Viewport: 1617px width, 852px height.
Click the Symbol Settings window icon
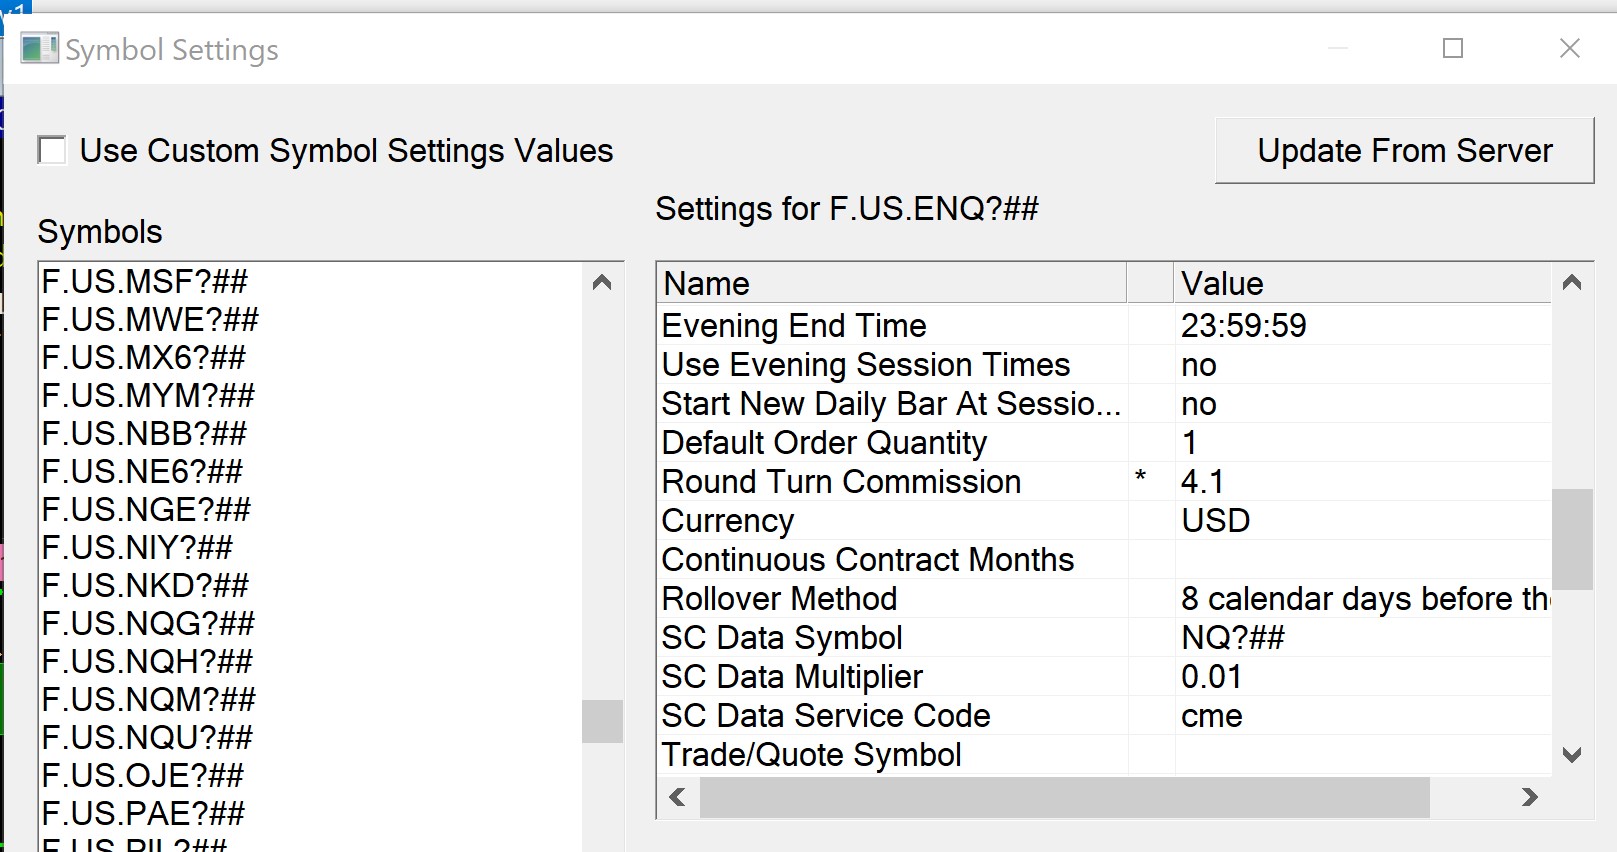coord(39,48)
